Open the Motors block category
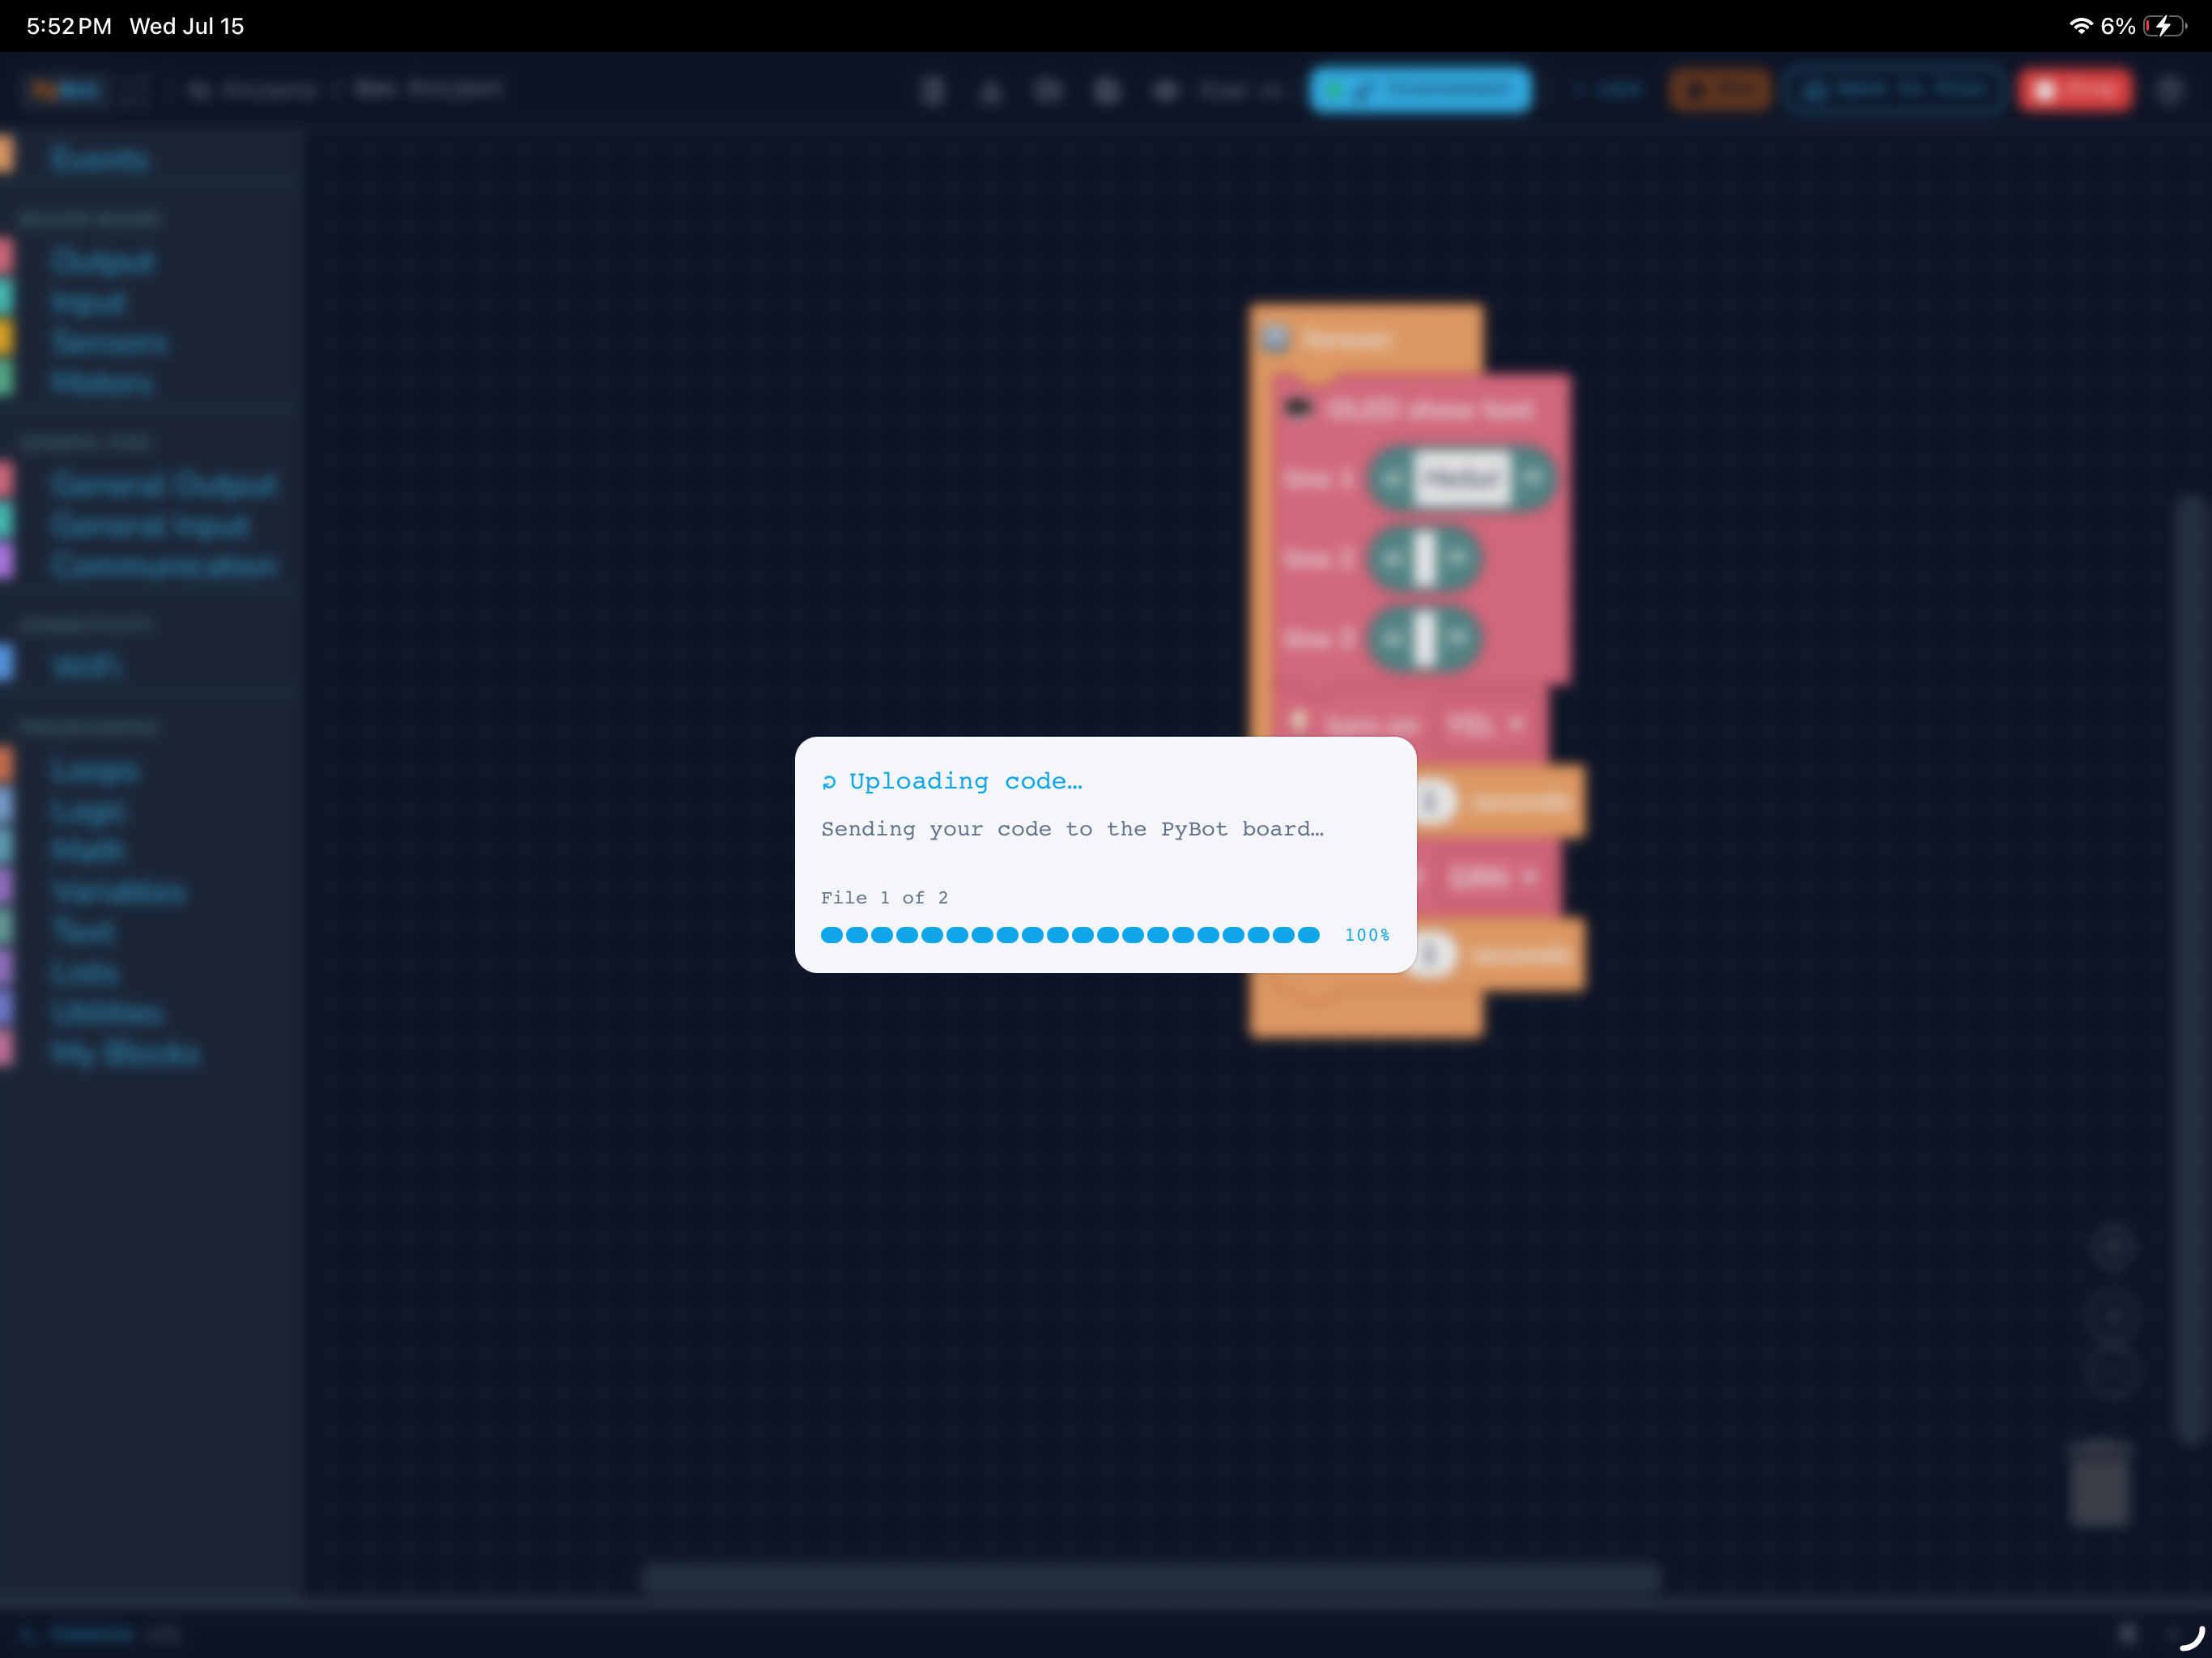 102,383
